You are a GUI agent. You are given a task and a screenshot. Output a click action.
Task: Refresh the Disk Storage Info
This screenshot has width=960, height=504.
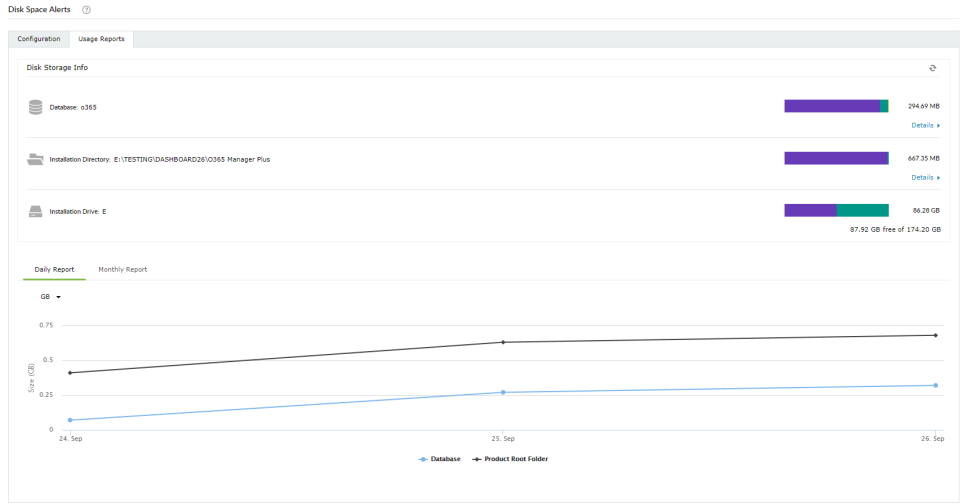tap(932, 68)
